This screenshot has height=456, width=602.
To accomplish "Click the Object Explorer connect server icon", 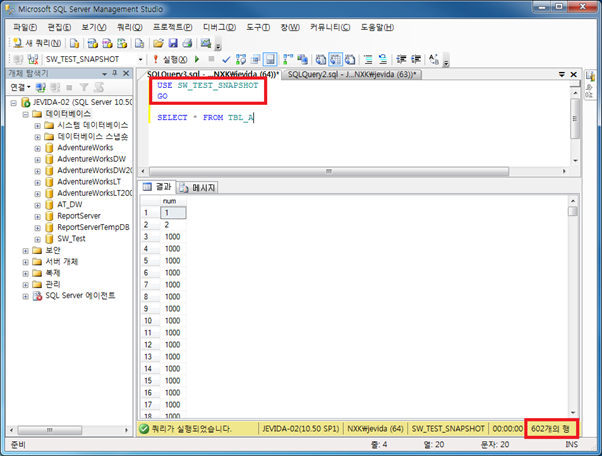I will click(40, 88).
